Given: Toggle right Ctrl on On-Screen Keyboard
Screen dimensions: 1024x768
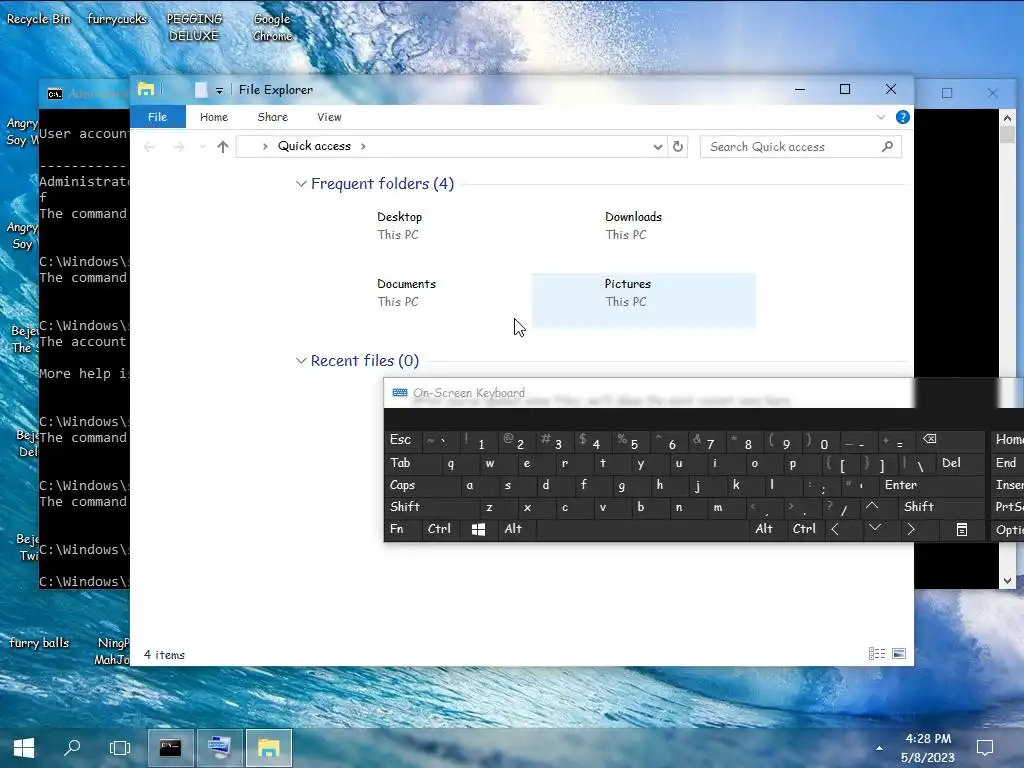Looking at the screenshot, I should click(x=804, y=528).
